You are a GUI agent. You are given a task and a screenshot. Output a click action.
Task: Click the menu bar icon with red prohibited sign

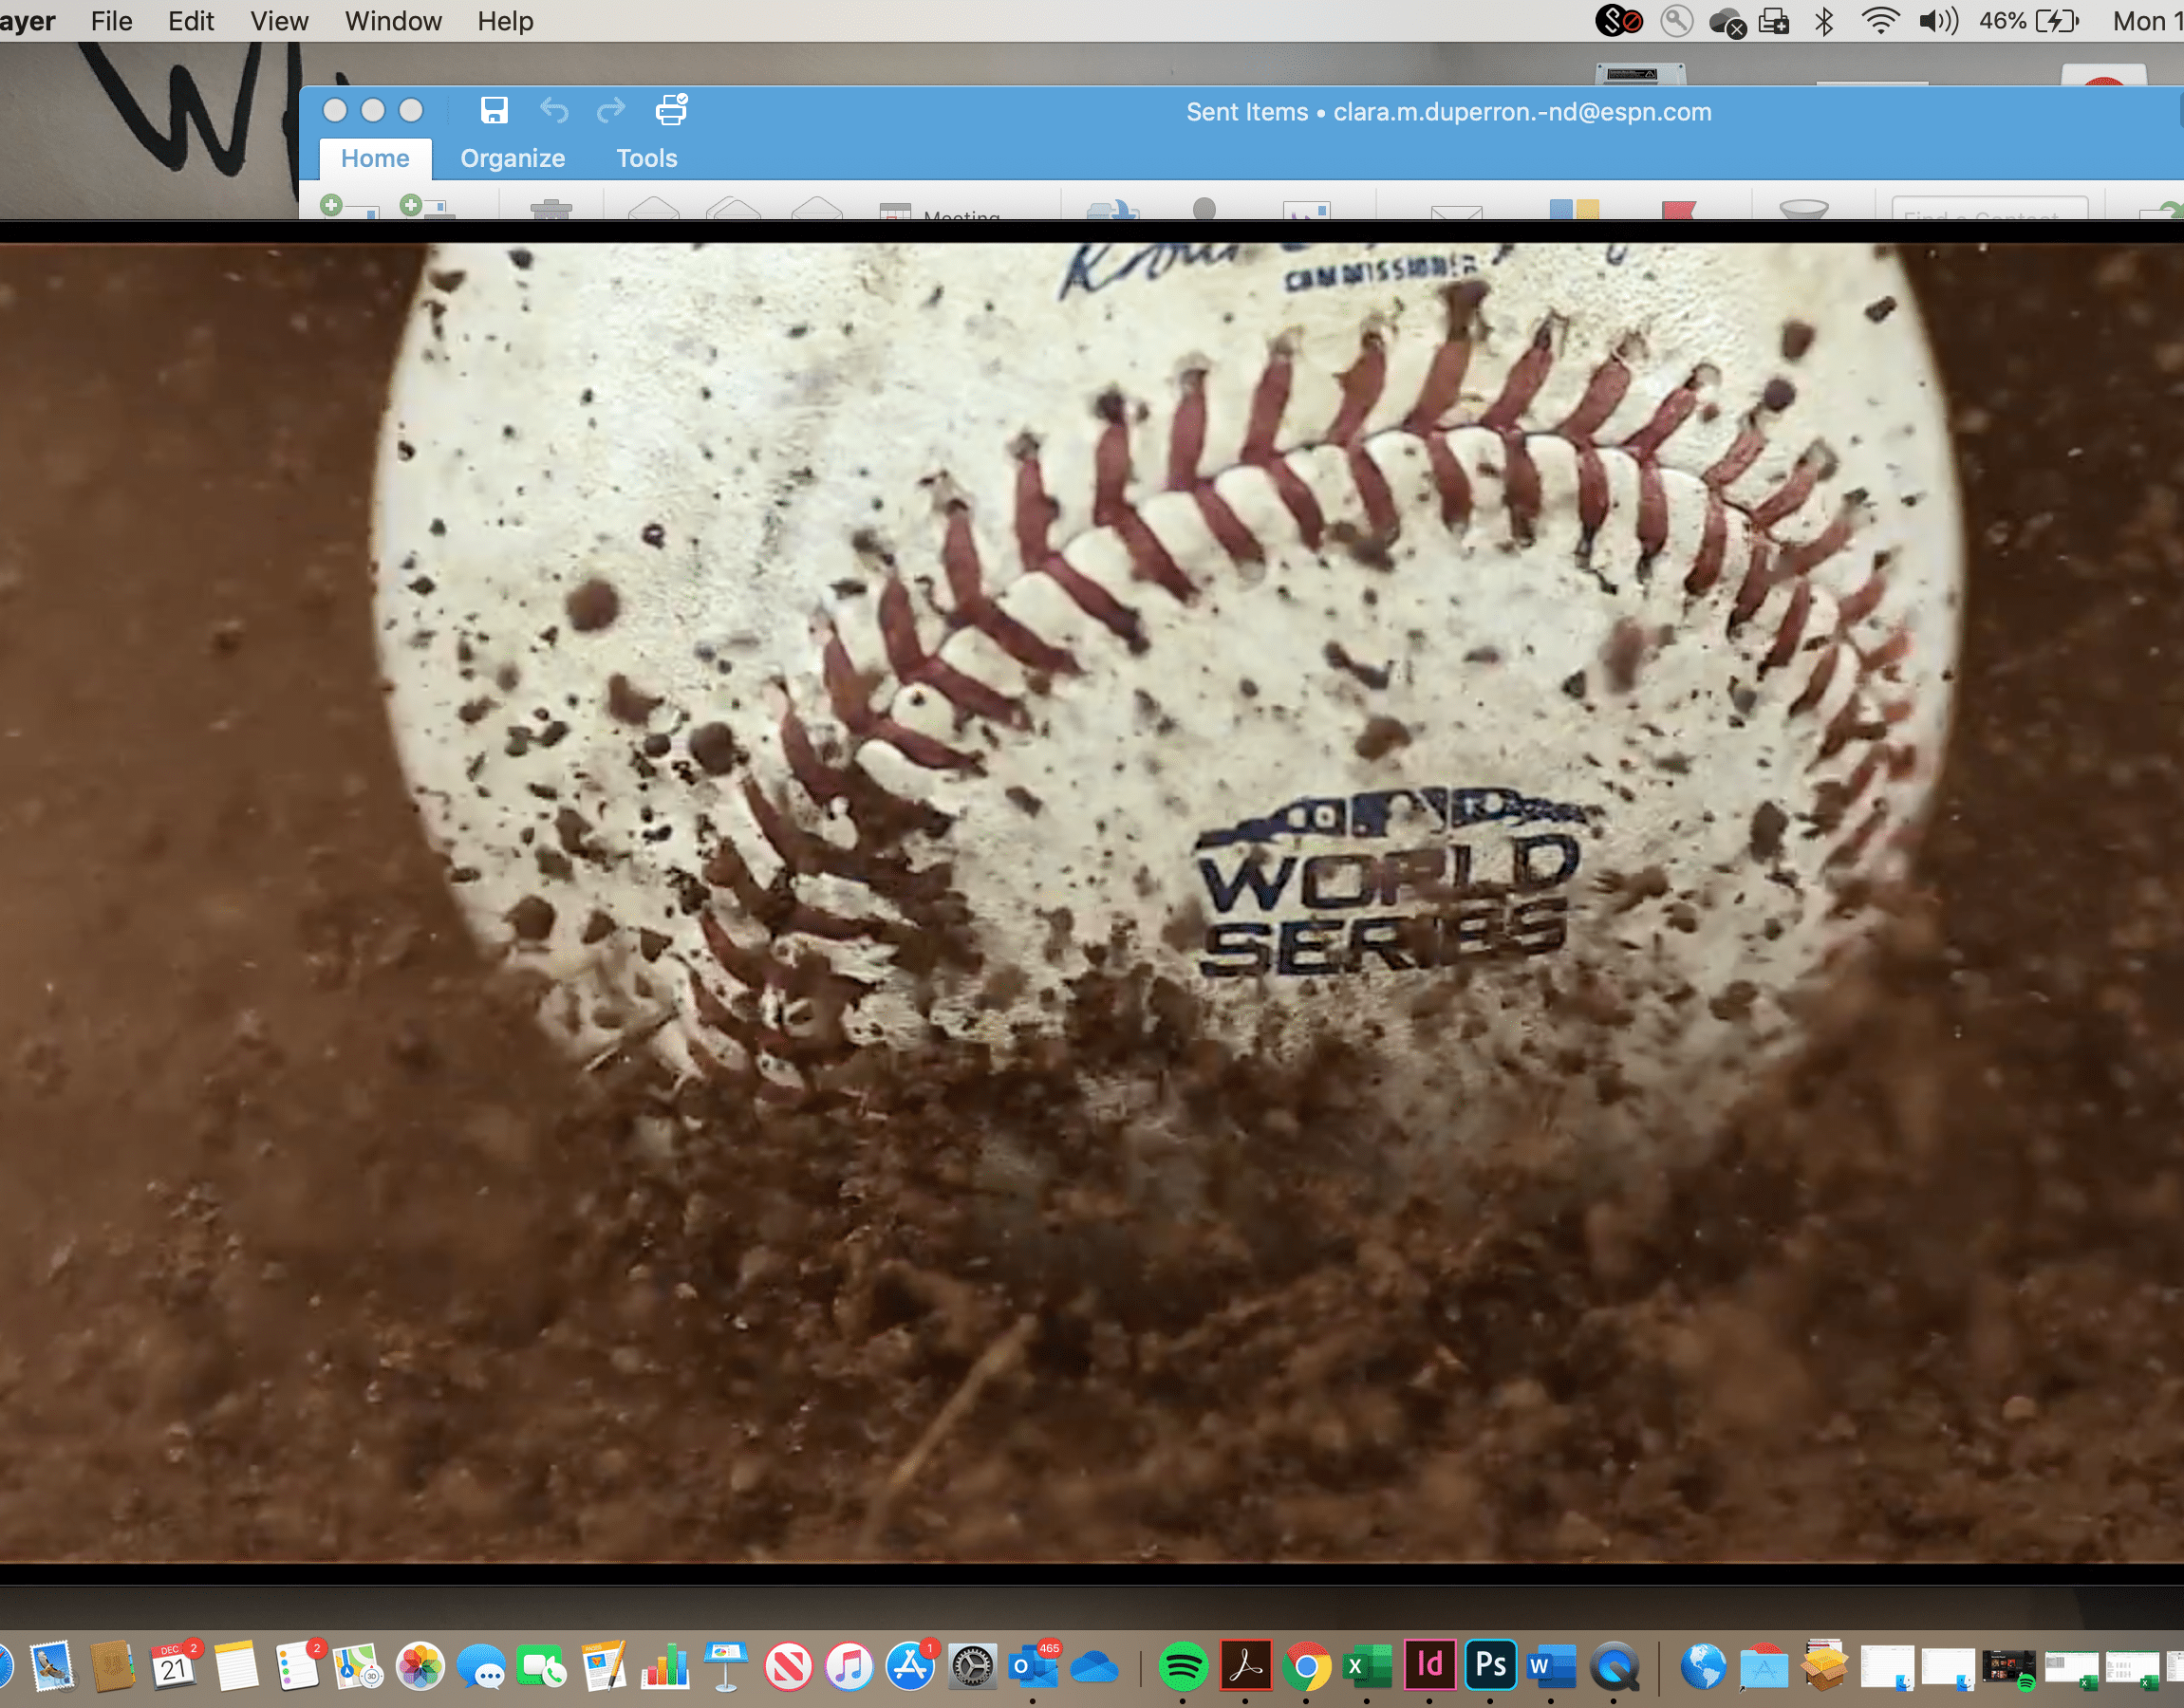click(1618, 21)
